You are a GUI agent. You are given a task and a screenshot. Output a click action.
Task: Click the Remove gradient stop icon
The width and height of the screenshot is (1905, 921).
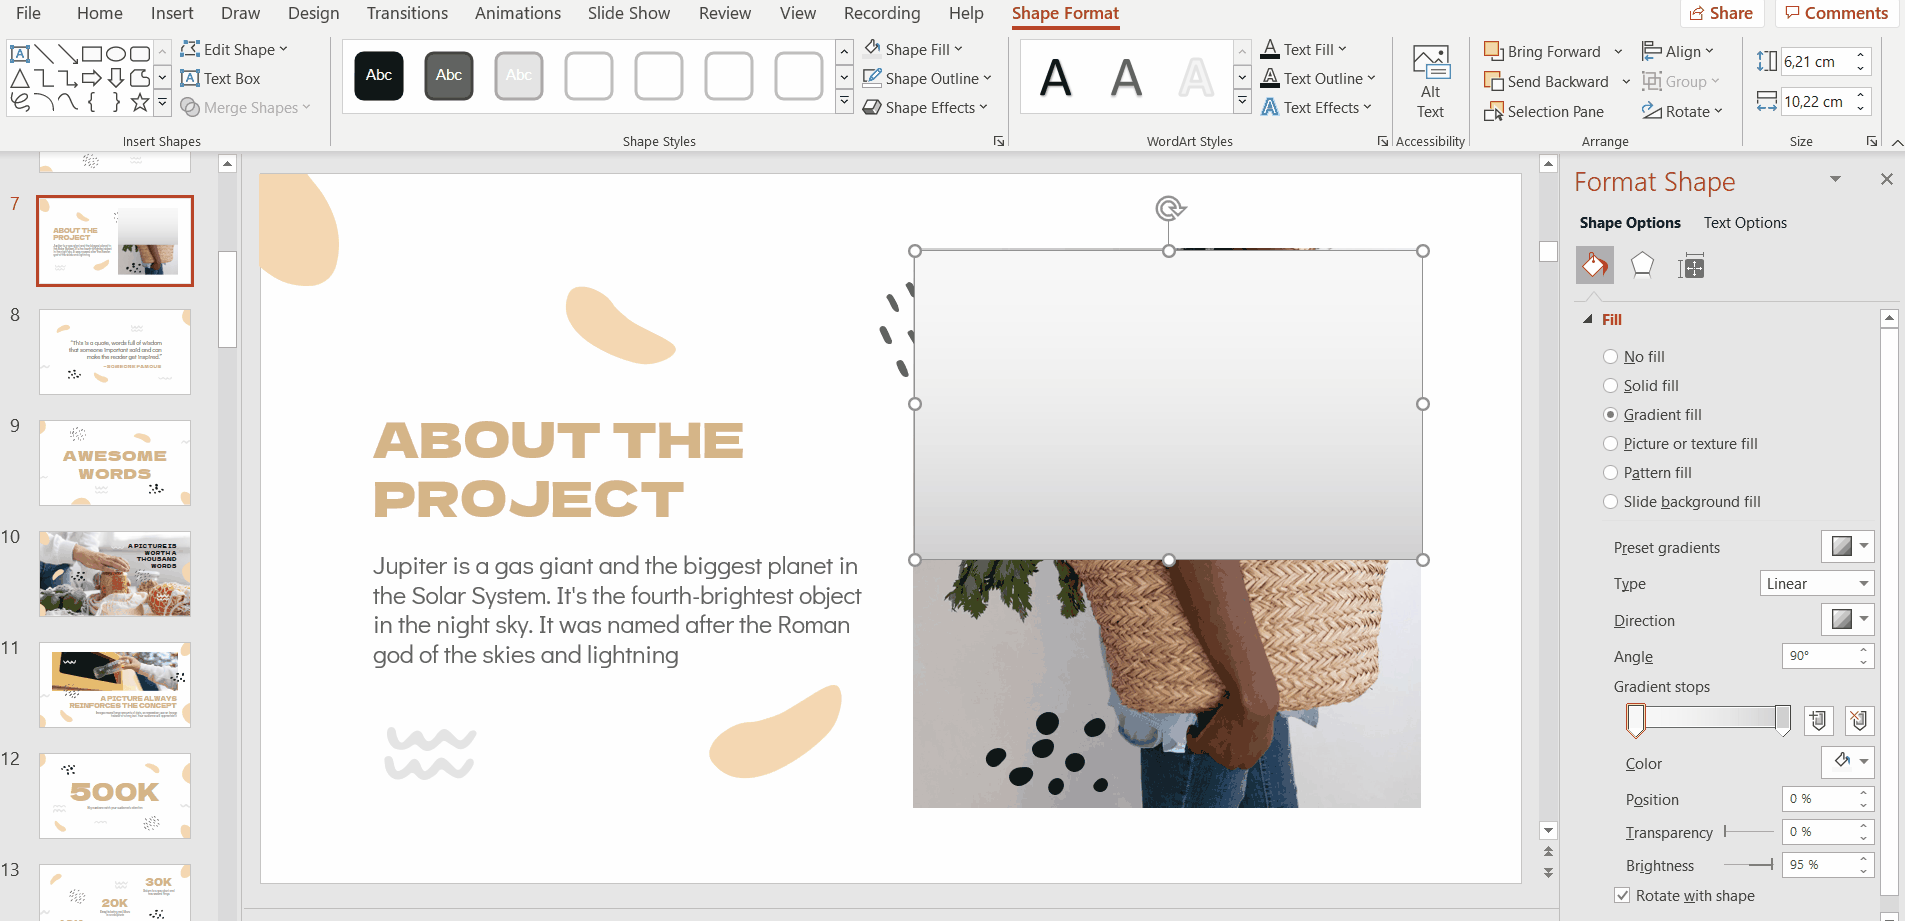click(x=1859, y=720)
